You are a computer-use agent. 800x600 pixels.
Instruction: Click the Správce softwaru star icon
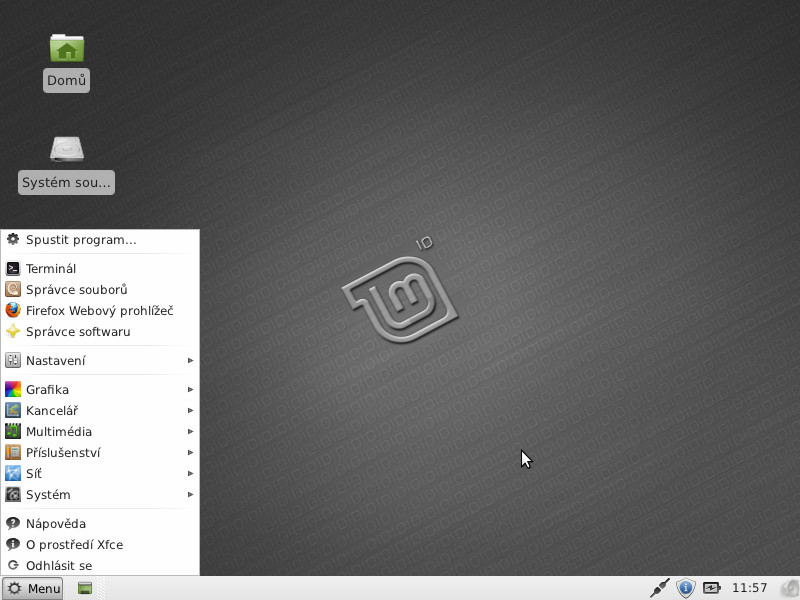tap(13, 331)
